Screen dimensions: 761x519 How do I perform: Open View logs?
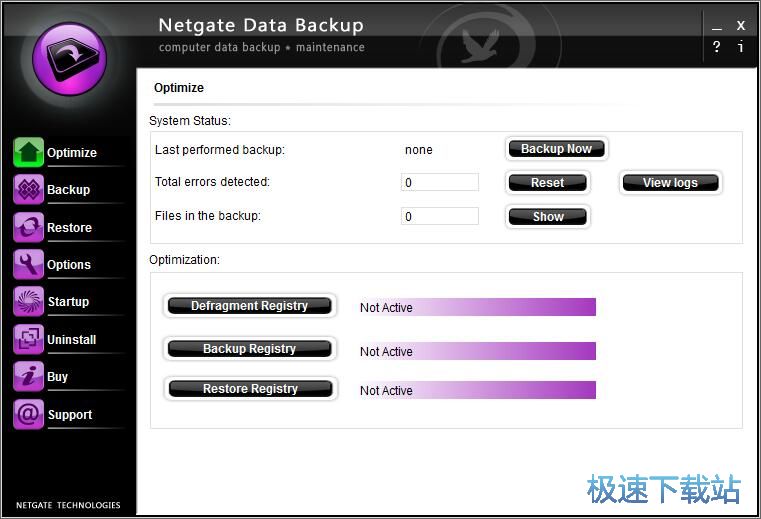click(x=670, y=183)
